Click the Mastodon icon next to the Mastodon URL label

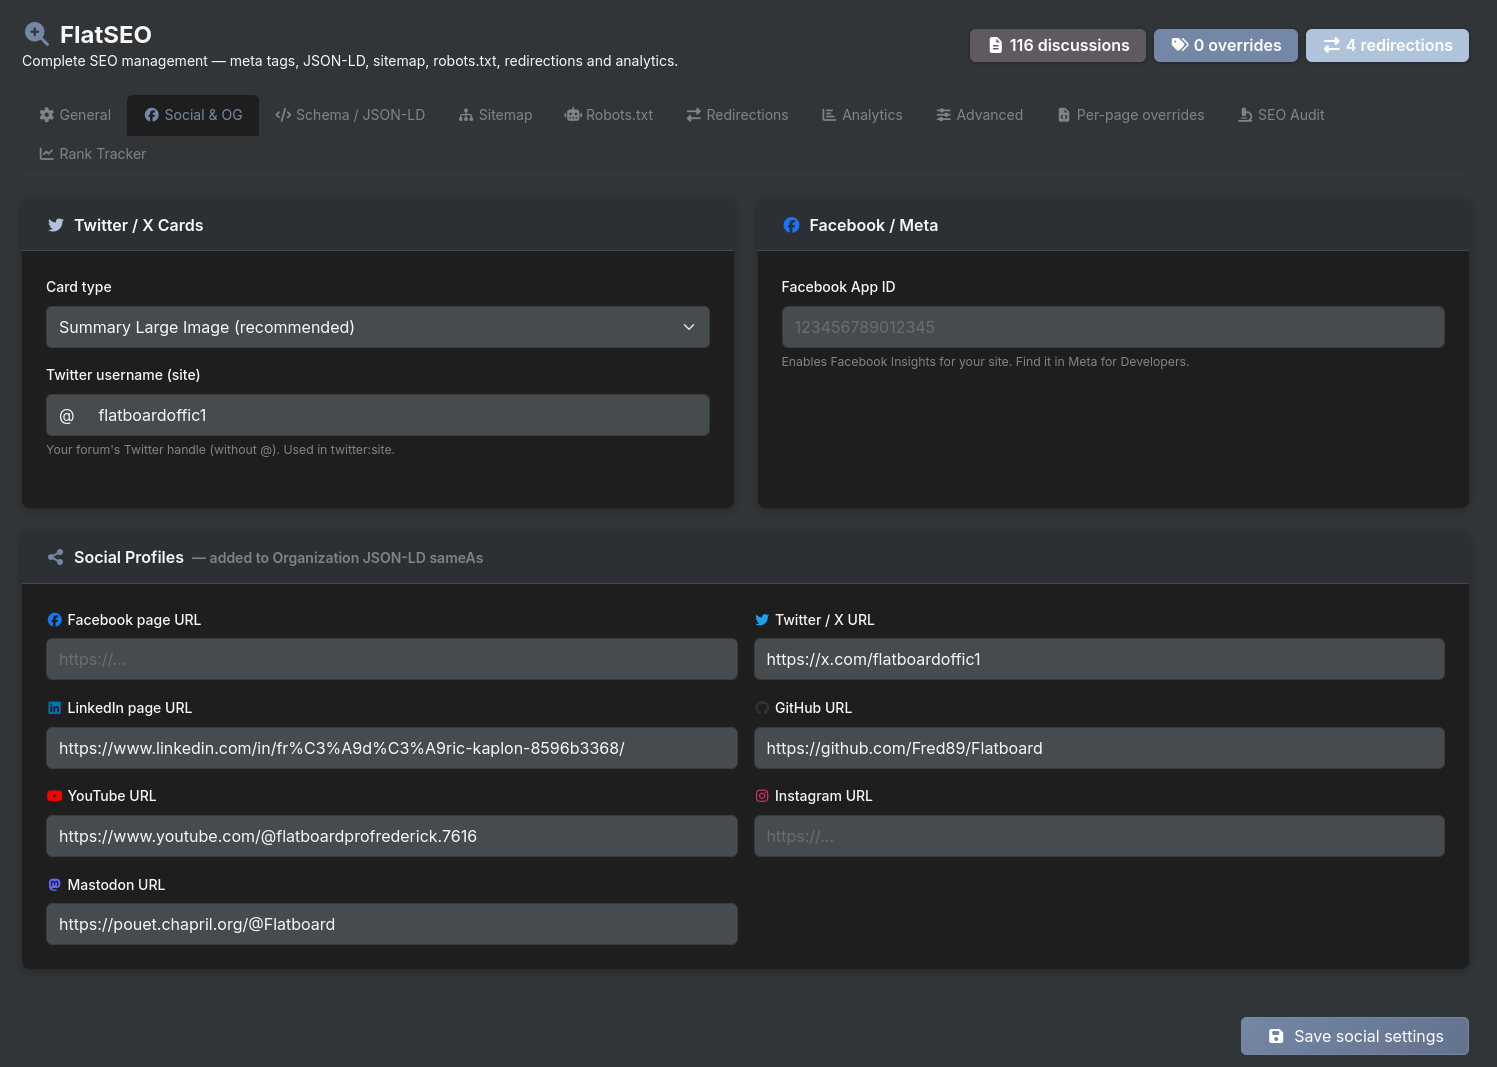(55, 885)
